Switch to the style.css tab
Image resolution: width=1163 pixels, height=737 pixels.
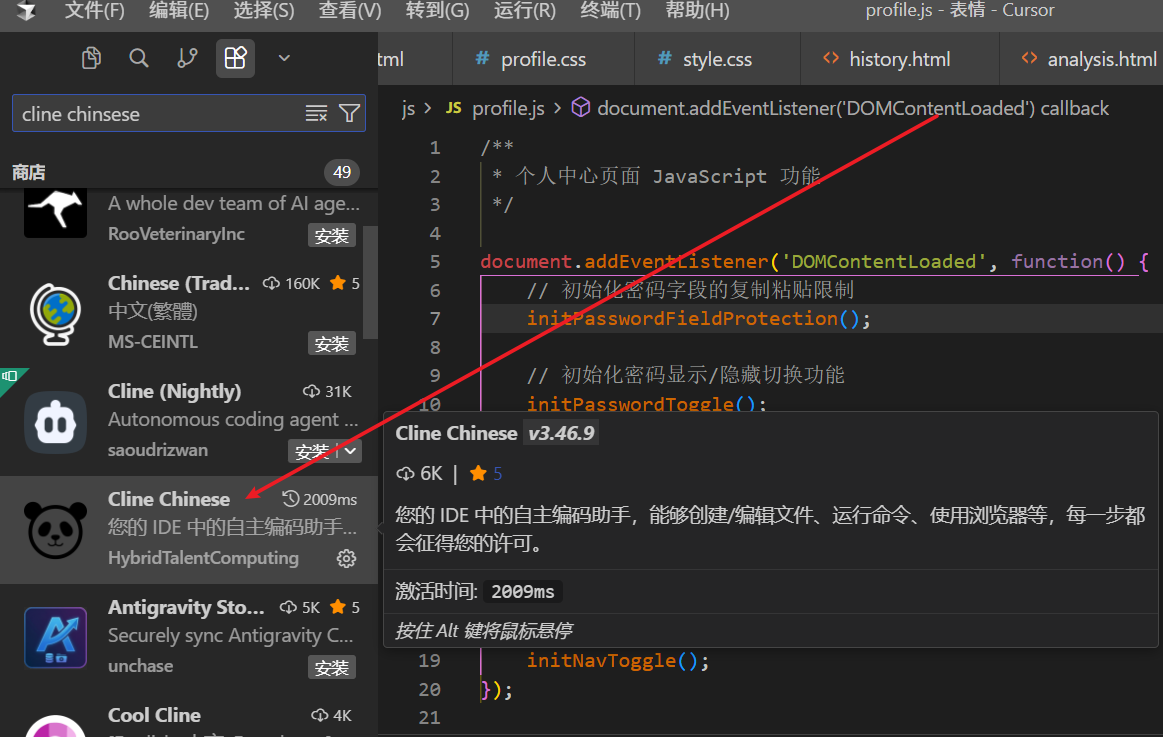pos(717,59)
